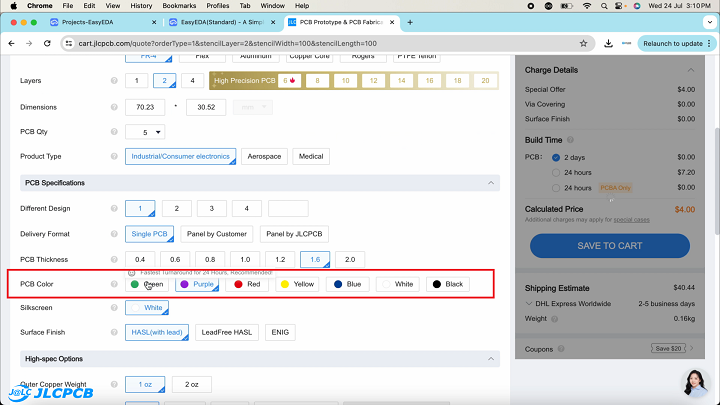Click the PCB Thickness help icon
The image size is (720, 405).
click(x=114, y=259)
